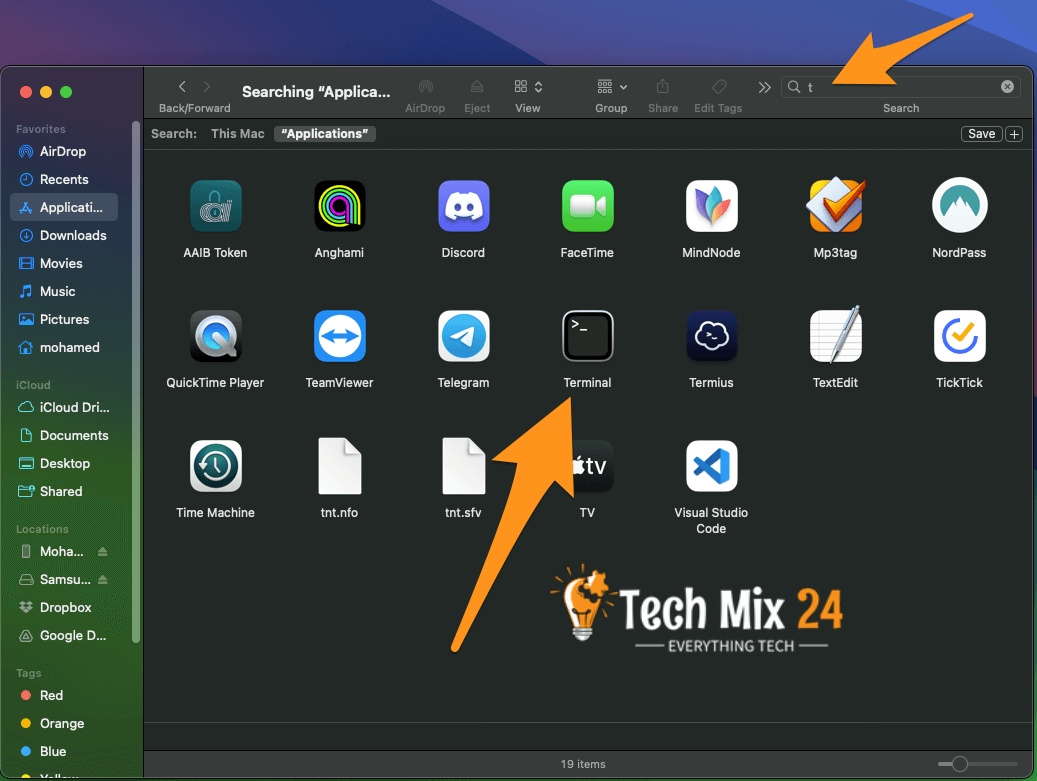Image resolution: width=1037 pixels, height=781 pixels.
Task: Click the Visual Studio Code icon
Action: (x=712, y=466)
